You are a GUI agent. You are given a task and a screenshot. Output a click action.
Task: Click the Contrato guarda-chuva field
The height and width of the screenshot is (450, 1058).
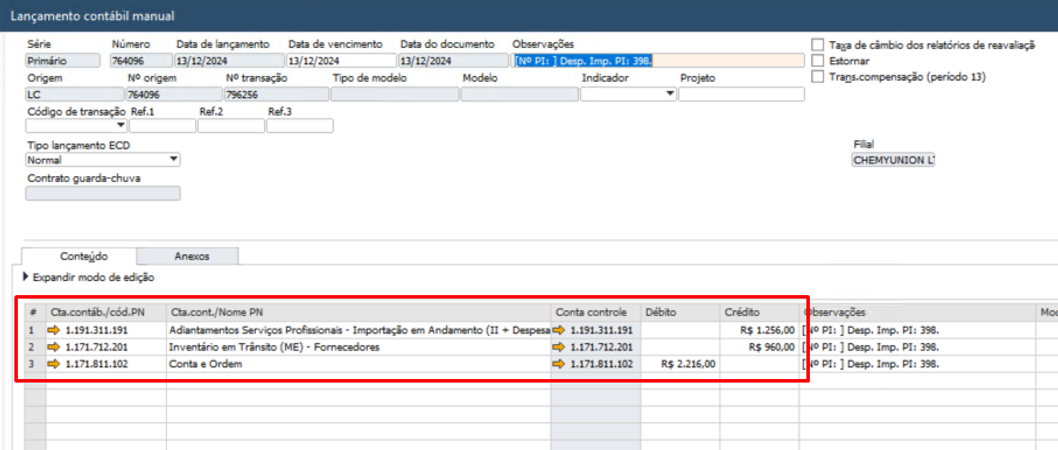[x=103, y=193]
